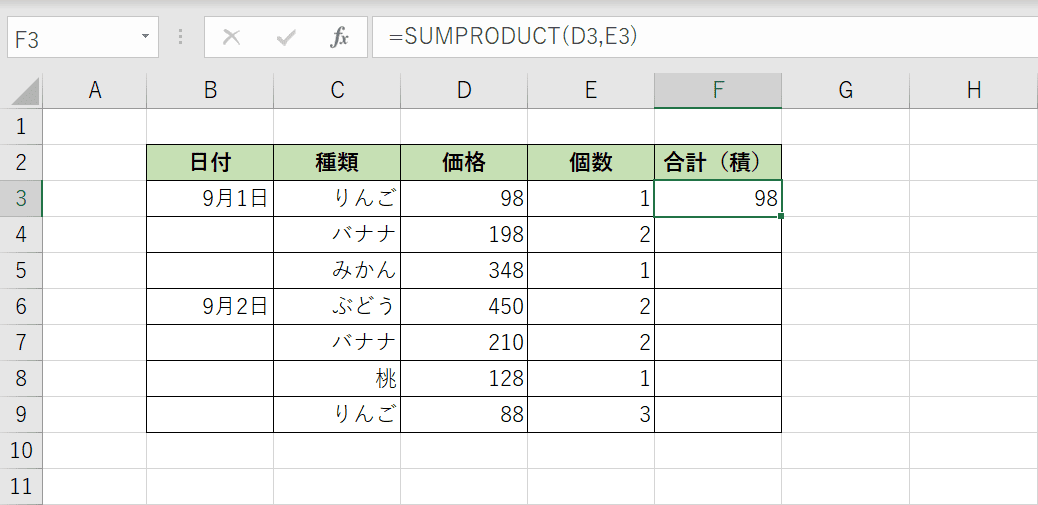Select row 8 header
The image size is (1038, 505).
coord(21,379)
